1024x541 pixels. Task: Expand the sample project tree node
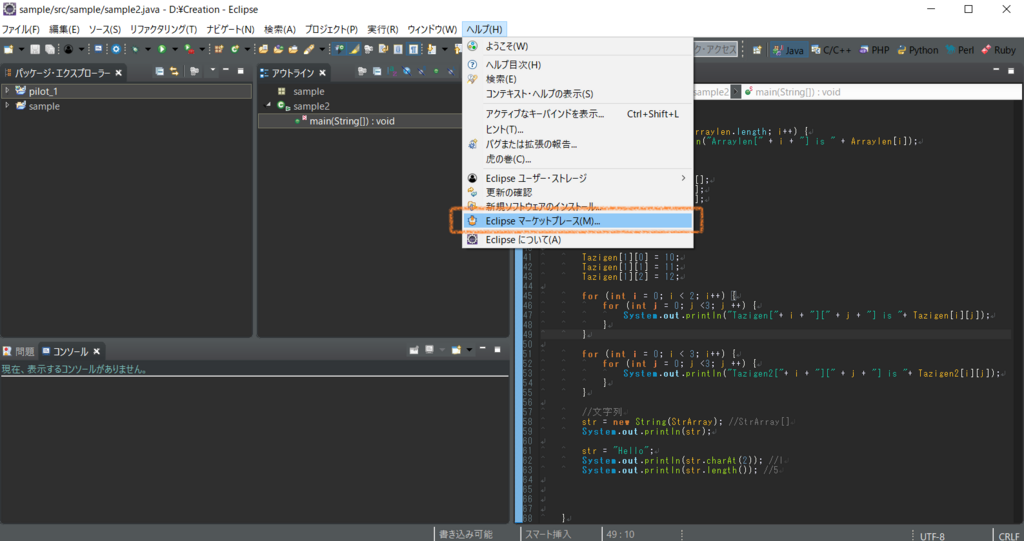[x=7, y=105]
